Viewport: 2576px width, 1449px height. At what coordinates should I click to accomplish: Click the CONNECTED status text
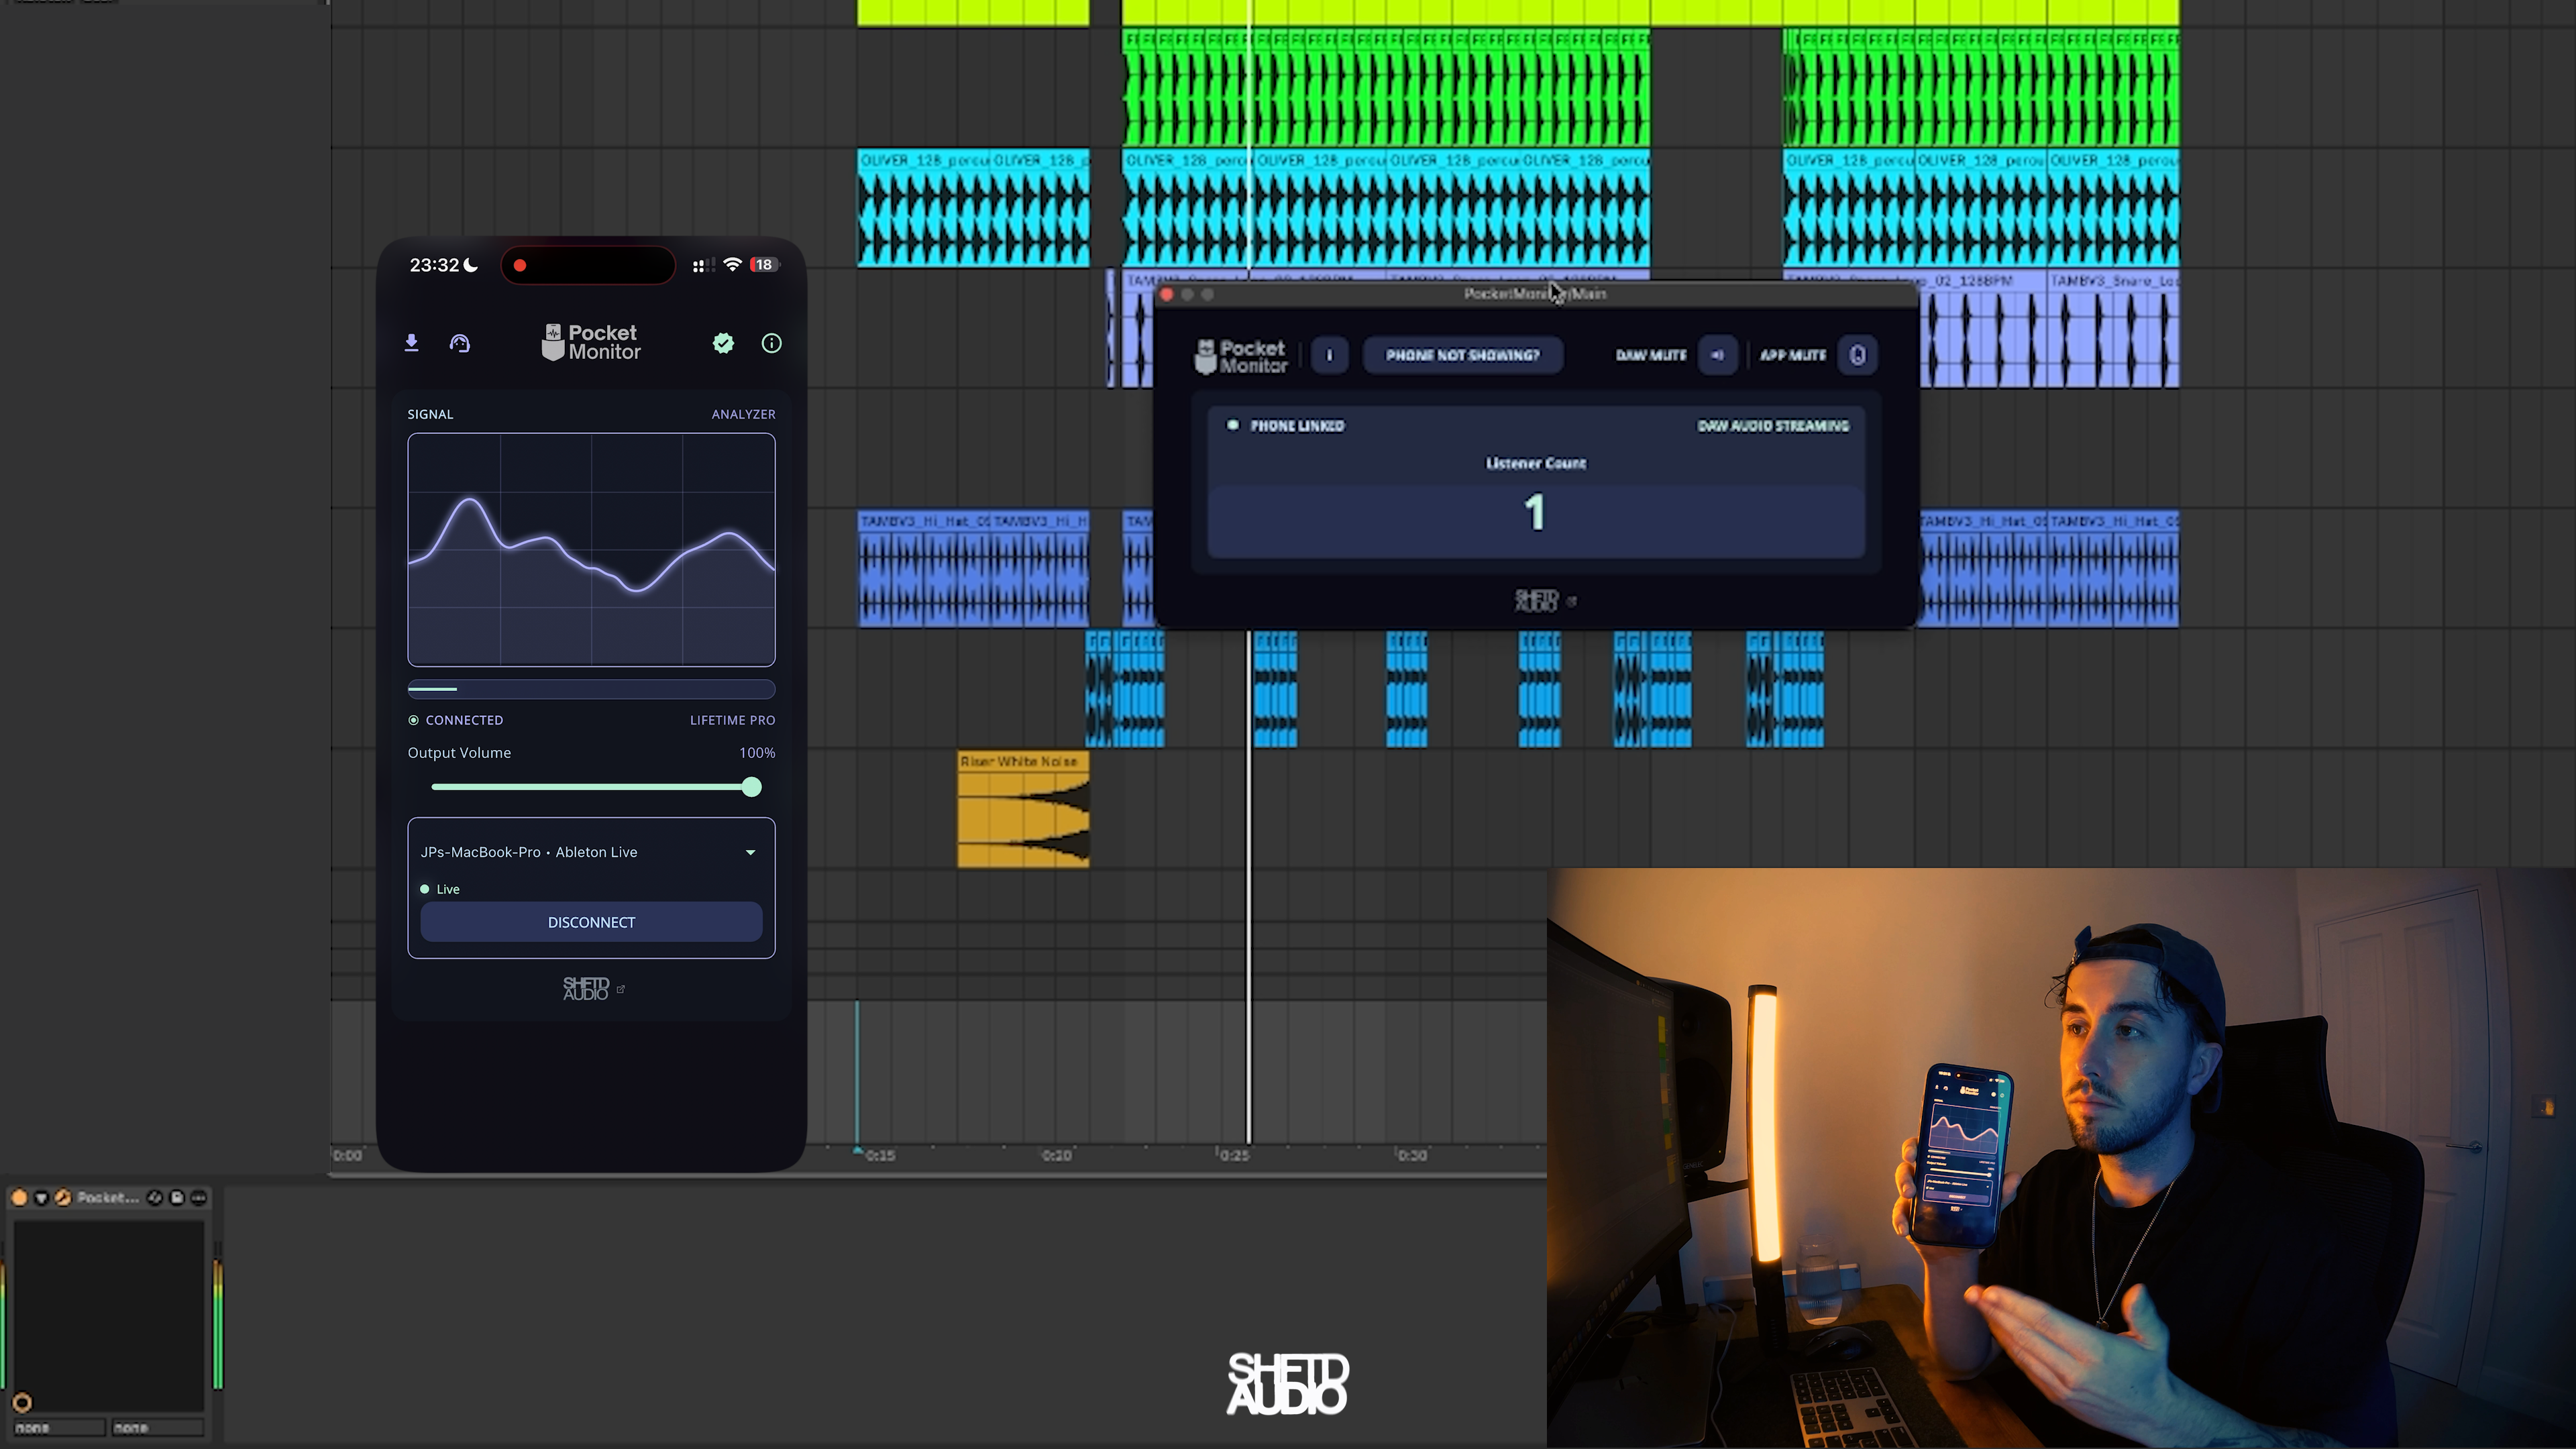464,720
